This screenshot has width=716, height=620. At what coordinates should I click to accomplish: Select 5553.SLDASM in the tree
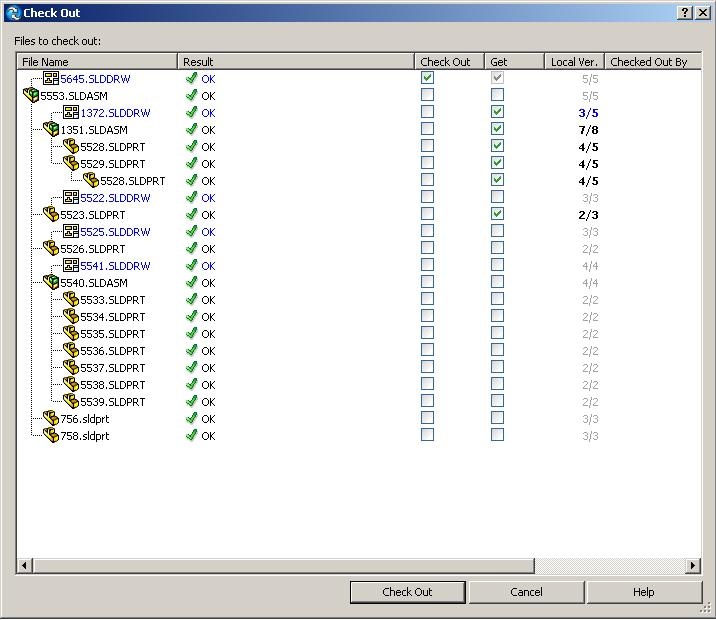74,96
